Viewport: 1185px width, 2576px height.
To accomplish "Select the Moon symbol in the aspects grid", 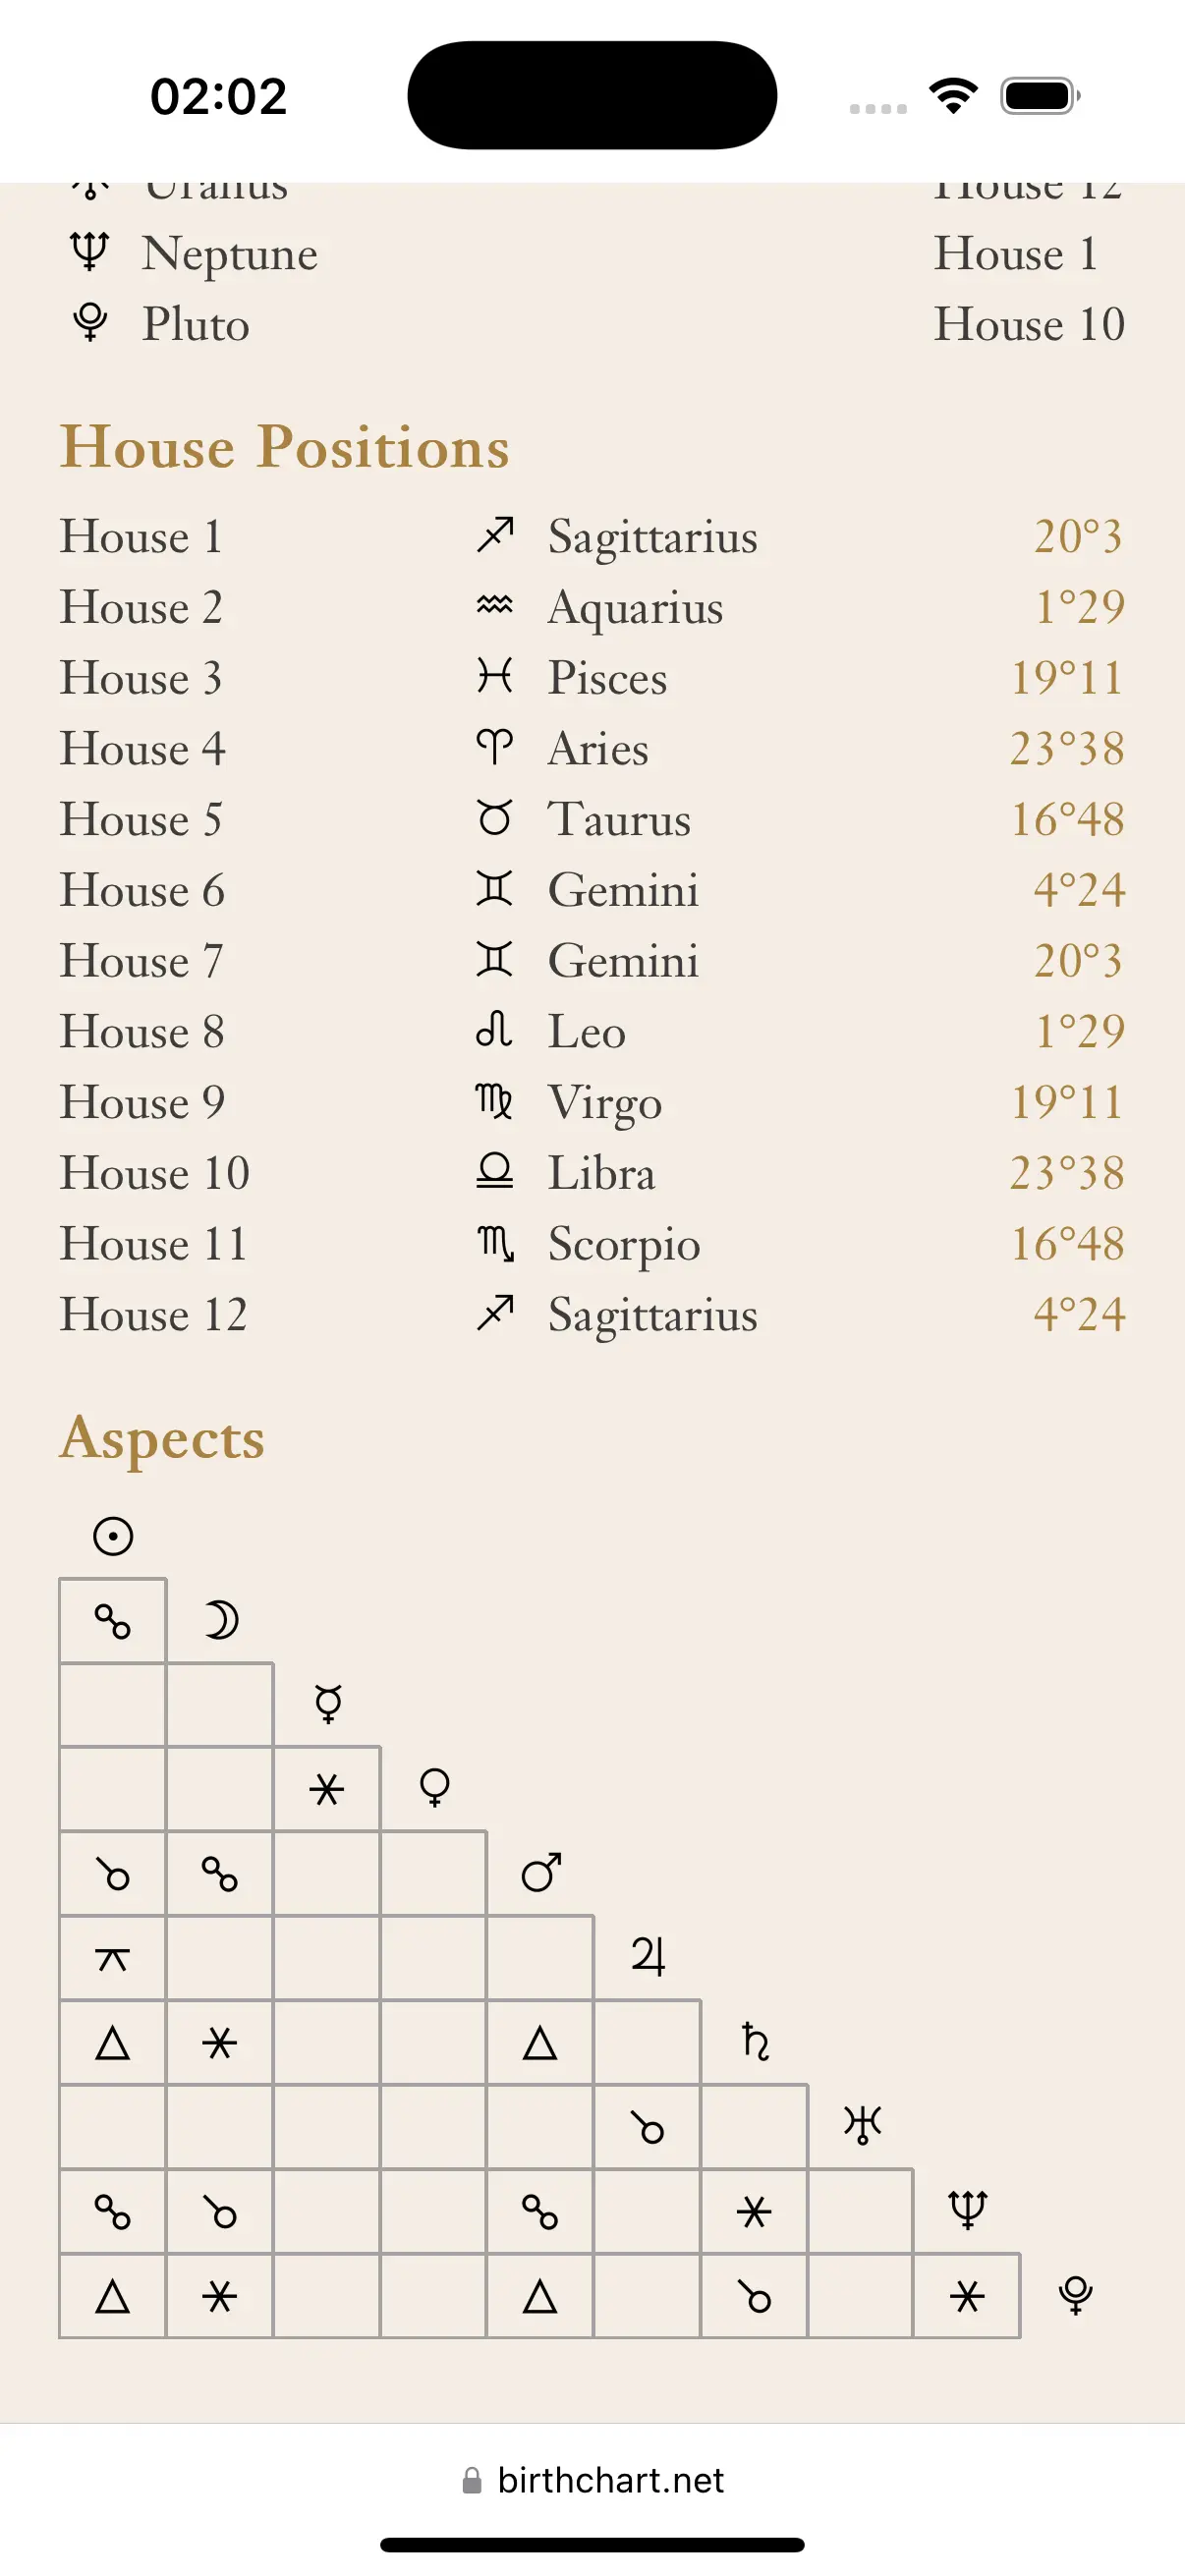I will tap(220, 1618).
